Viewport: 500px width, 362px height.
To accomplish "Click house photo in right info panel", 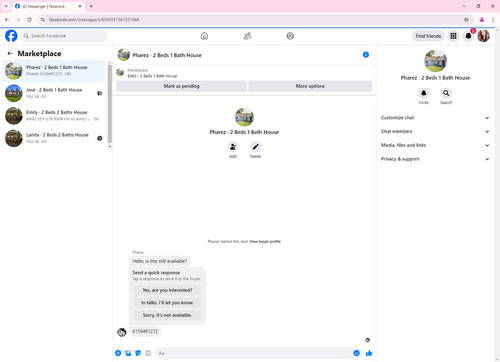I will click(435, 61).
